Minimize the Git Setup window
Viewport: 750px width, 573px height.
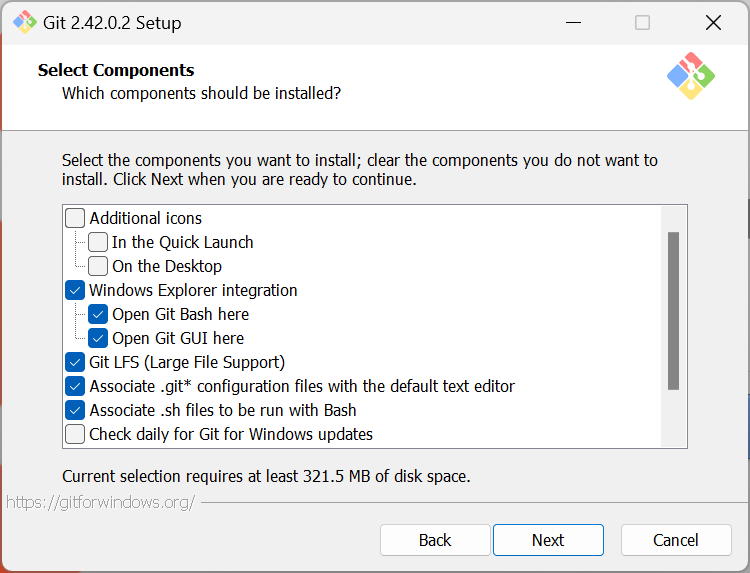[x=573, y=22]
